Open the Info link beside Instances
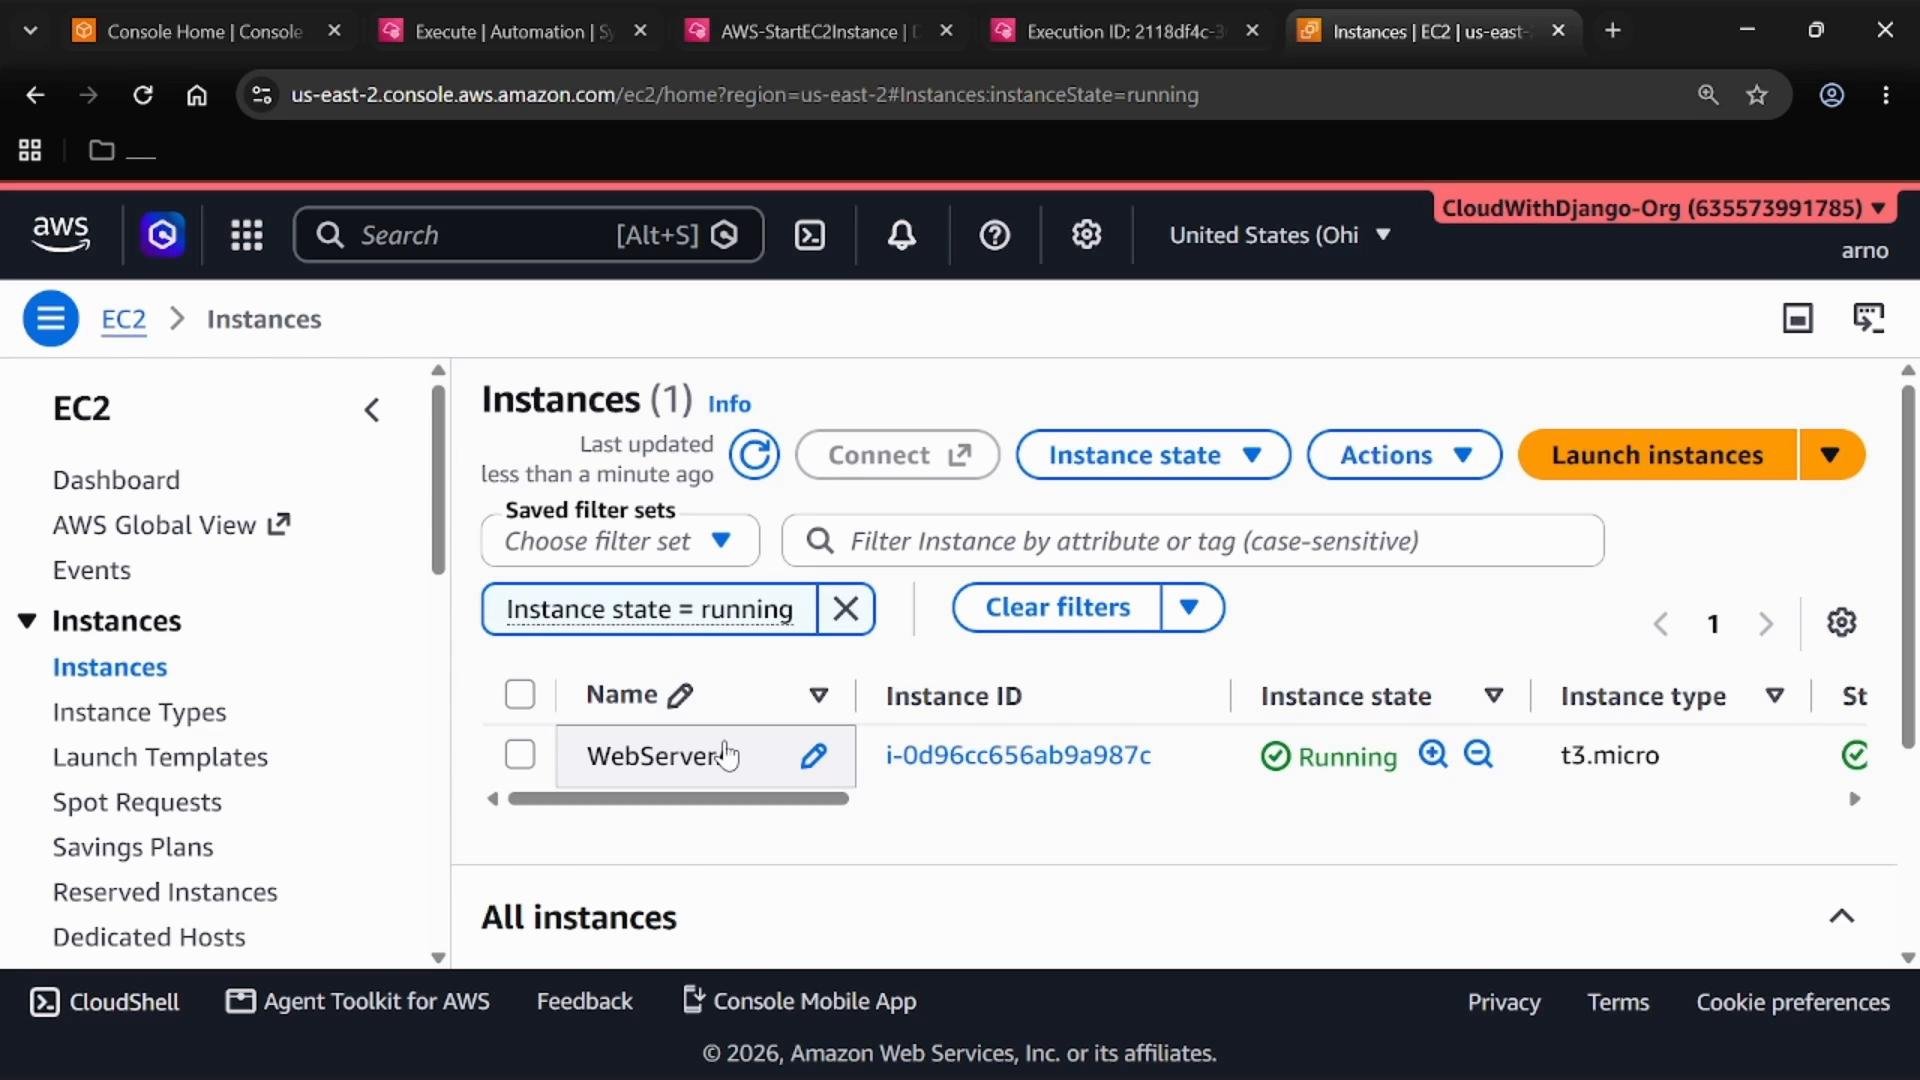 pos(729,404)
